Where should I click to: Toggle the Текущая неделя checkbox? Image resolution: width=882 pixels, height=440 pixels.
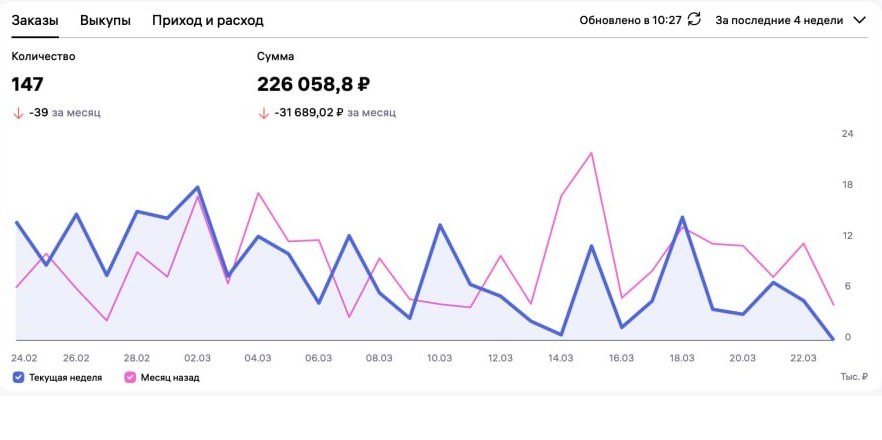(18, 378)
